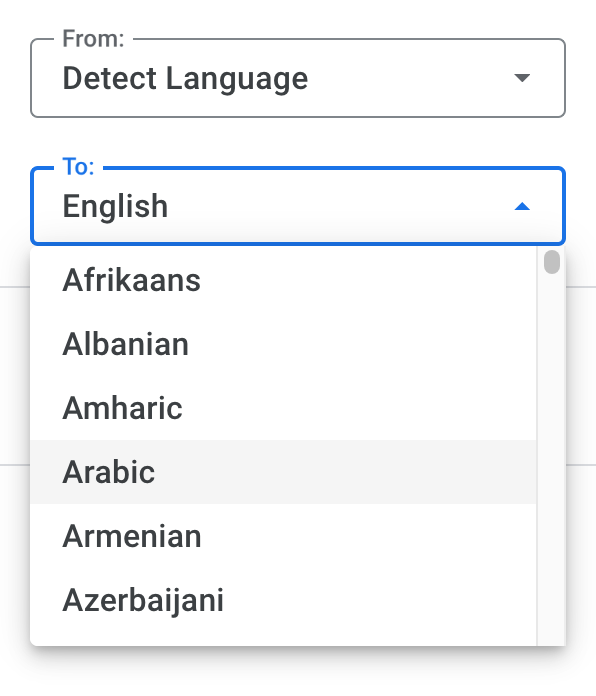Viewport: 596px width, 696px height.
Task: Select Azerbaijani language option
Action: [x=283, y=600]
